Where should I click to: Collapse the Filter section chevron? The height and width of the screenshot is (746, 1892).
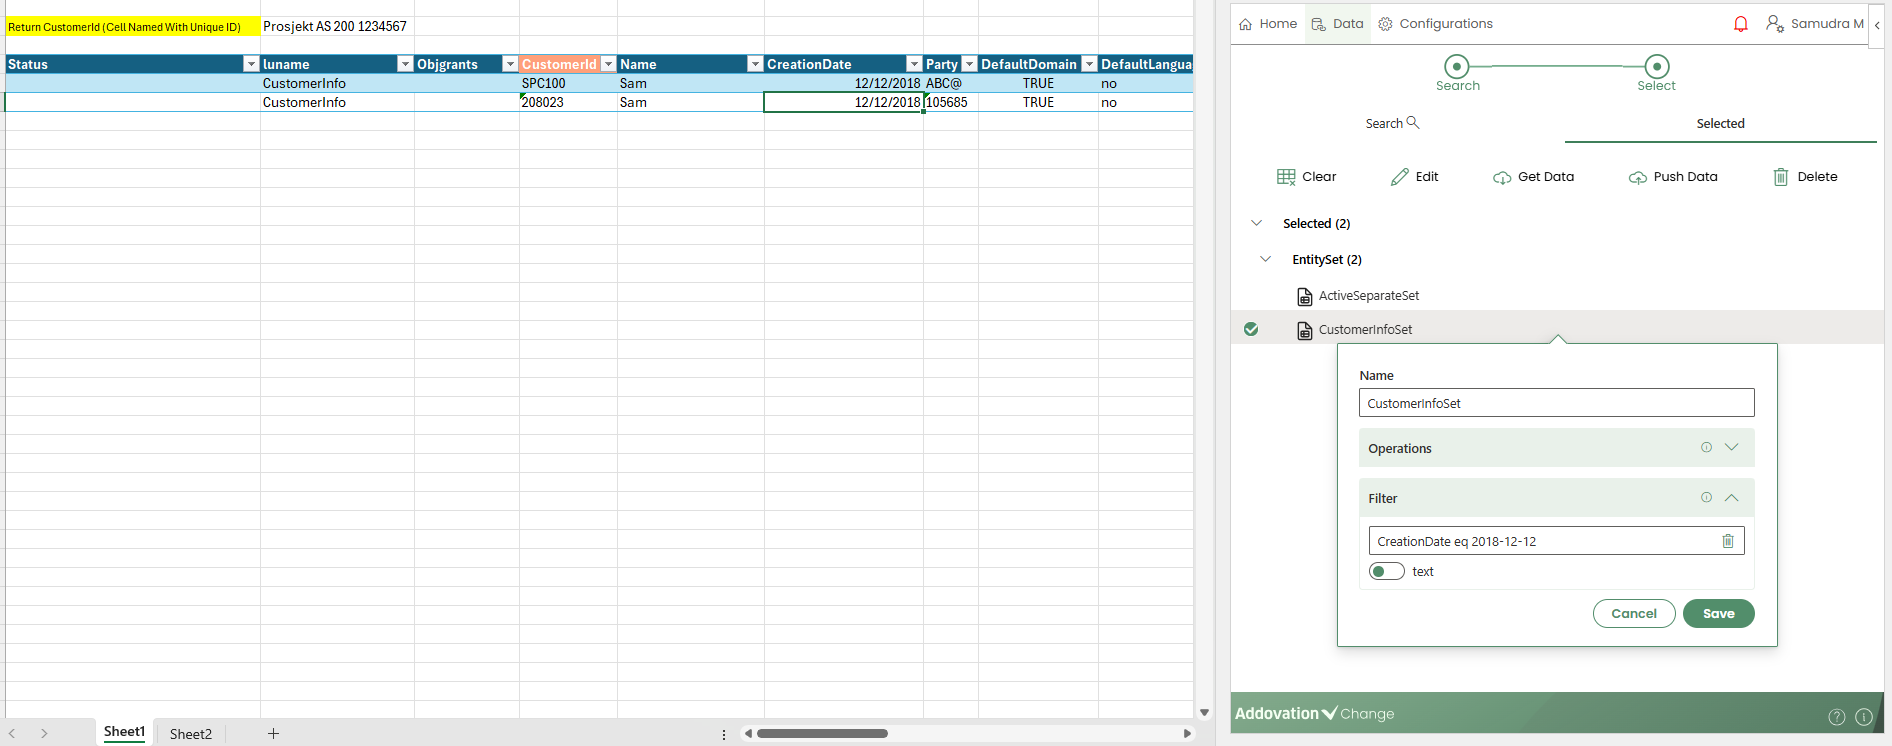pyautogui.click(x=1732, y=497)
